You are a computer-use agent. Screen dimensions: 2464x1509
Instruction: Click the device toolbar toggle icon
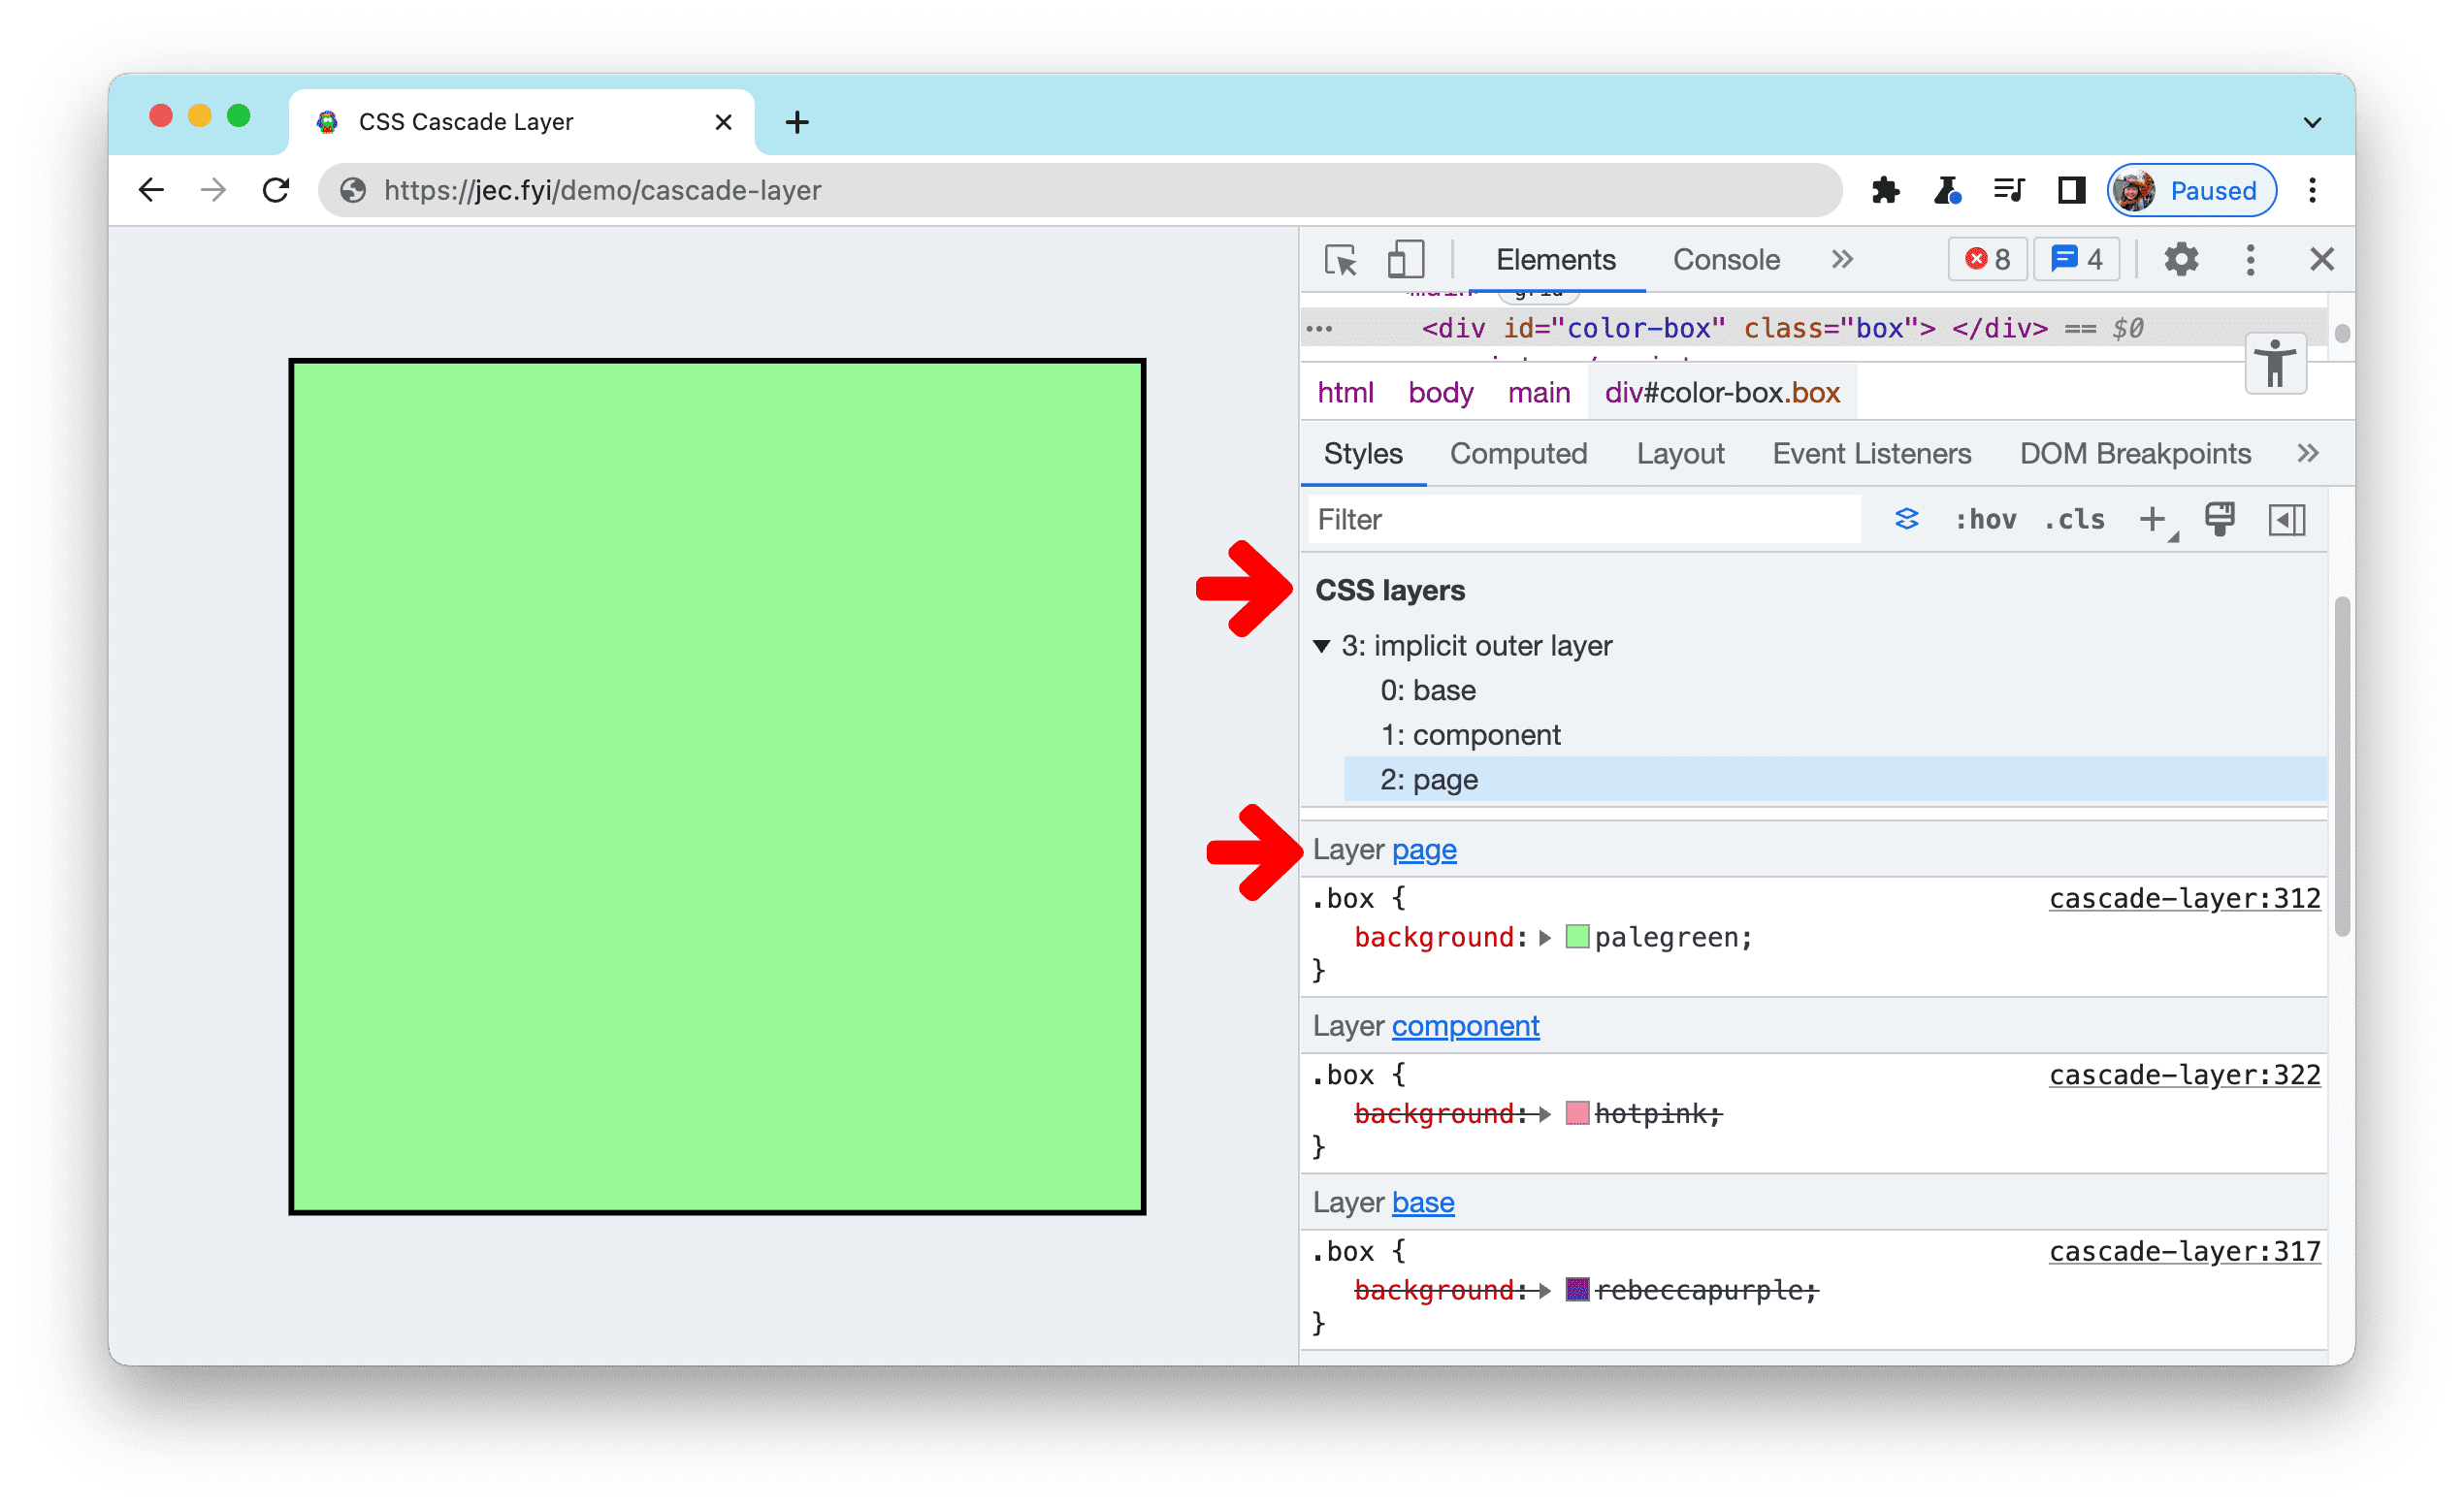1408,259
